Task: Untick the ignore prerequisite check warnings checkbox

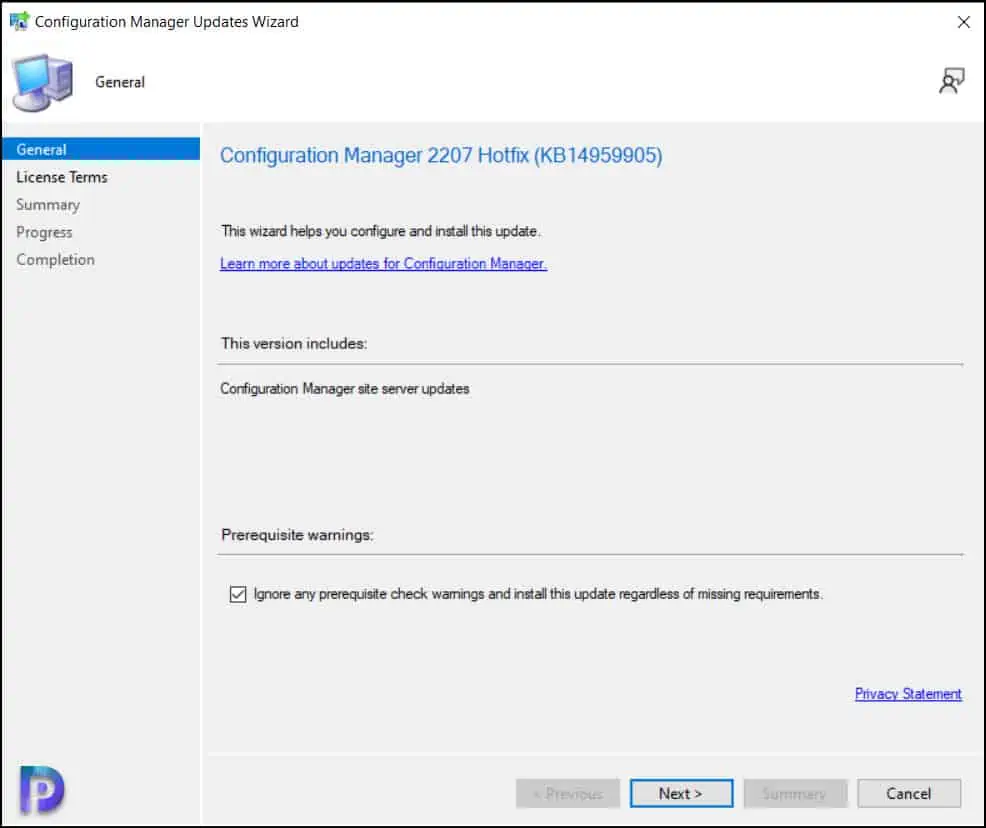Action: tap(238, 594)
